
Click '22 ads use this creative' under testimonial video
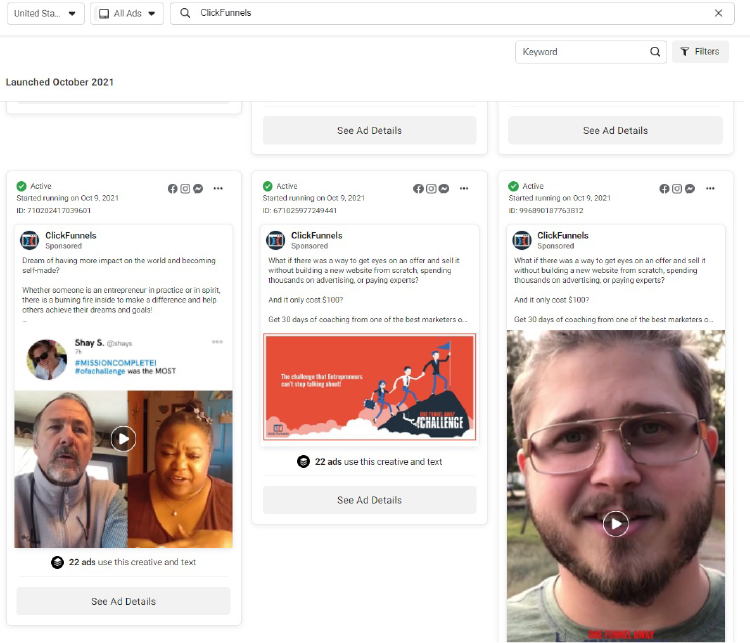click(x=132, y=562)
